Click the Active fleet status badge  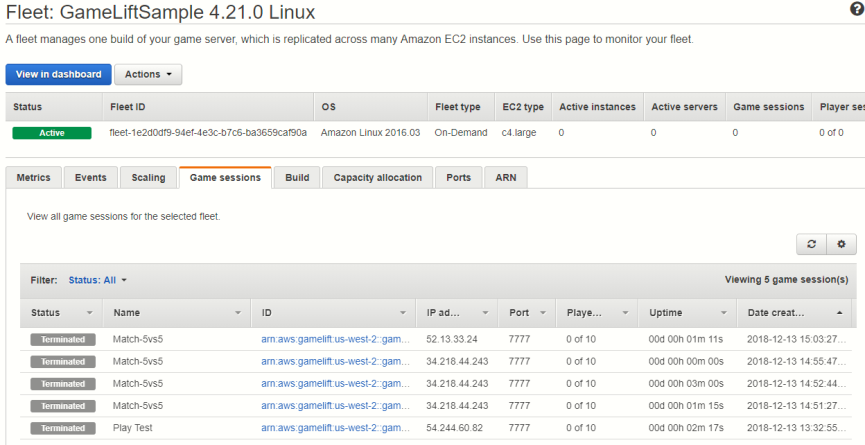pos(51,132)
